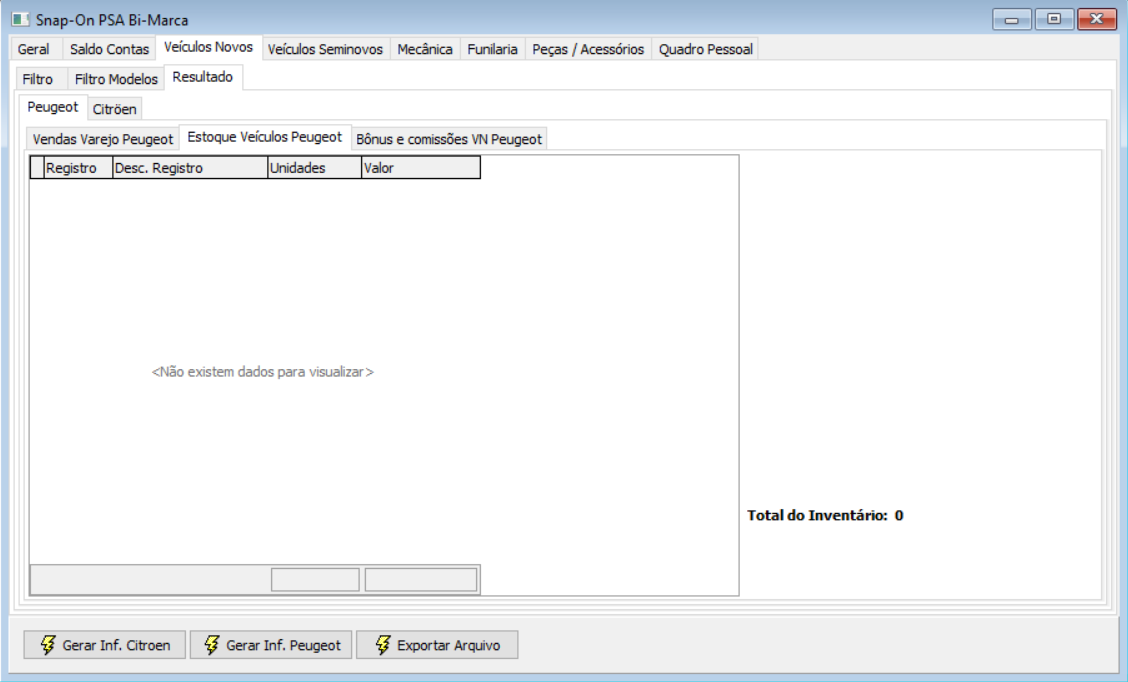1128x682 pixels.
Task: Click the Gerar Inf. Peugeot button
Action: tap(271, 645)
